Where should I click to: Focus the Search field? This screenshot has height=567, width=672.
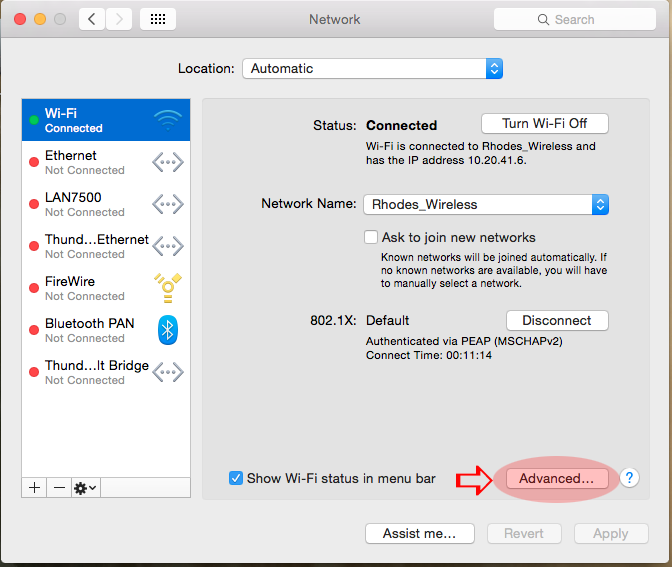(x=575, y=19)
